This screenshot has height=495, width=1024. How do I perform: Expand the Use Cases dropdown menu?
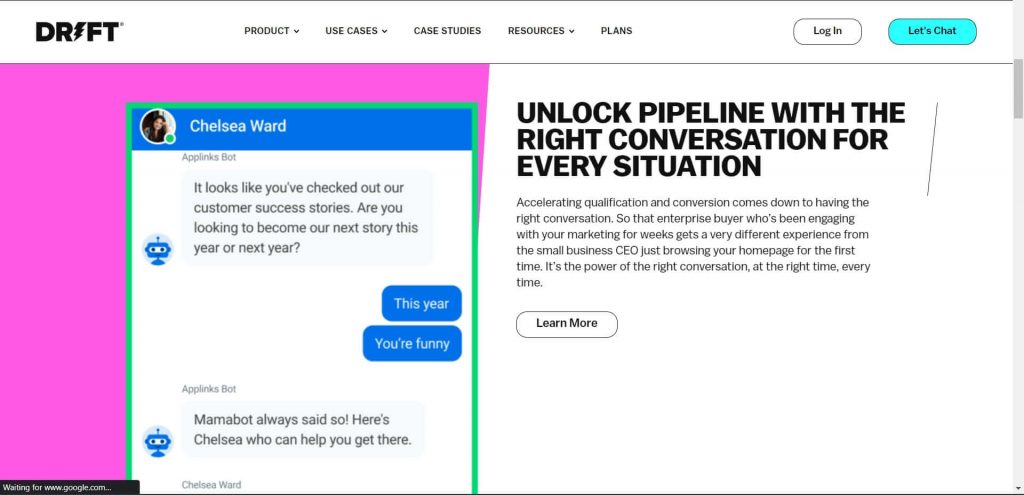pyautogui.click(x=356, y=31)
